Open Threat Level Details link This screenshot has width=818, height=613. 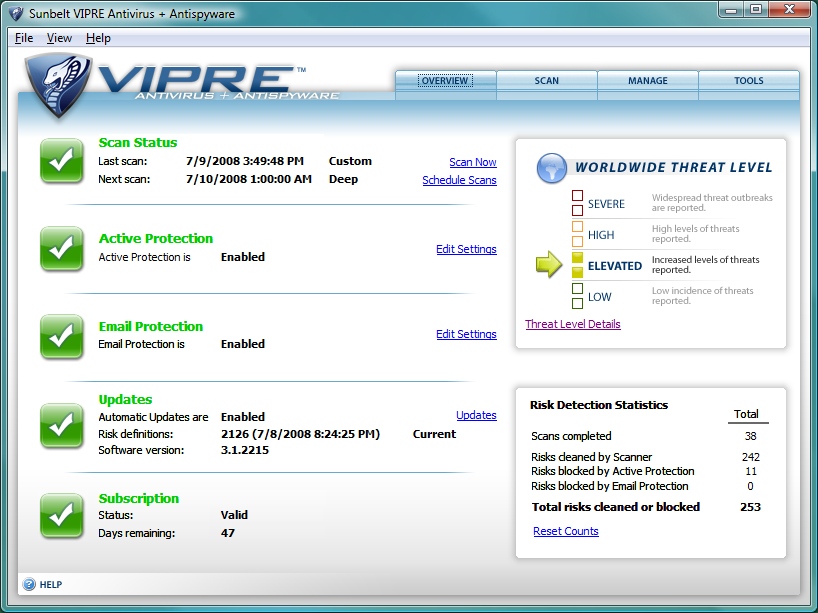(x=573, y=324)
